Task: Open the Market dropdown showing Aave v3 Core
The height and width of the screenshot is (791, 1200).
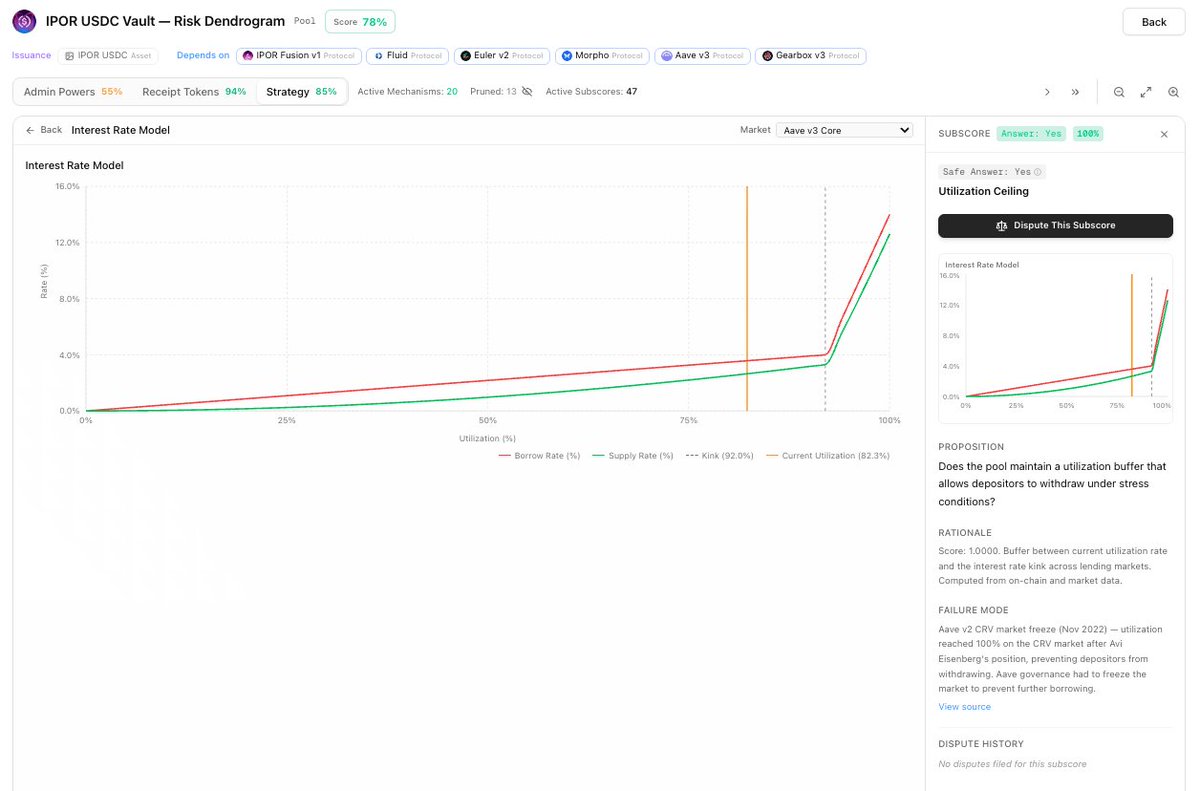Action: coord(845,130)
